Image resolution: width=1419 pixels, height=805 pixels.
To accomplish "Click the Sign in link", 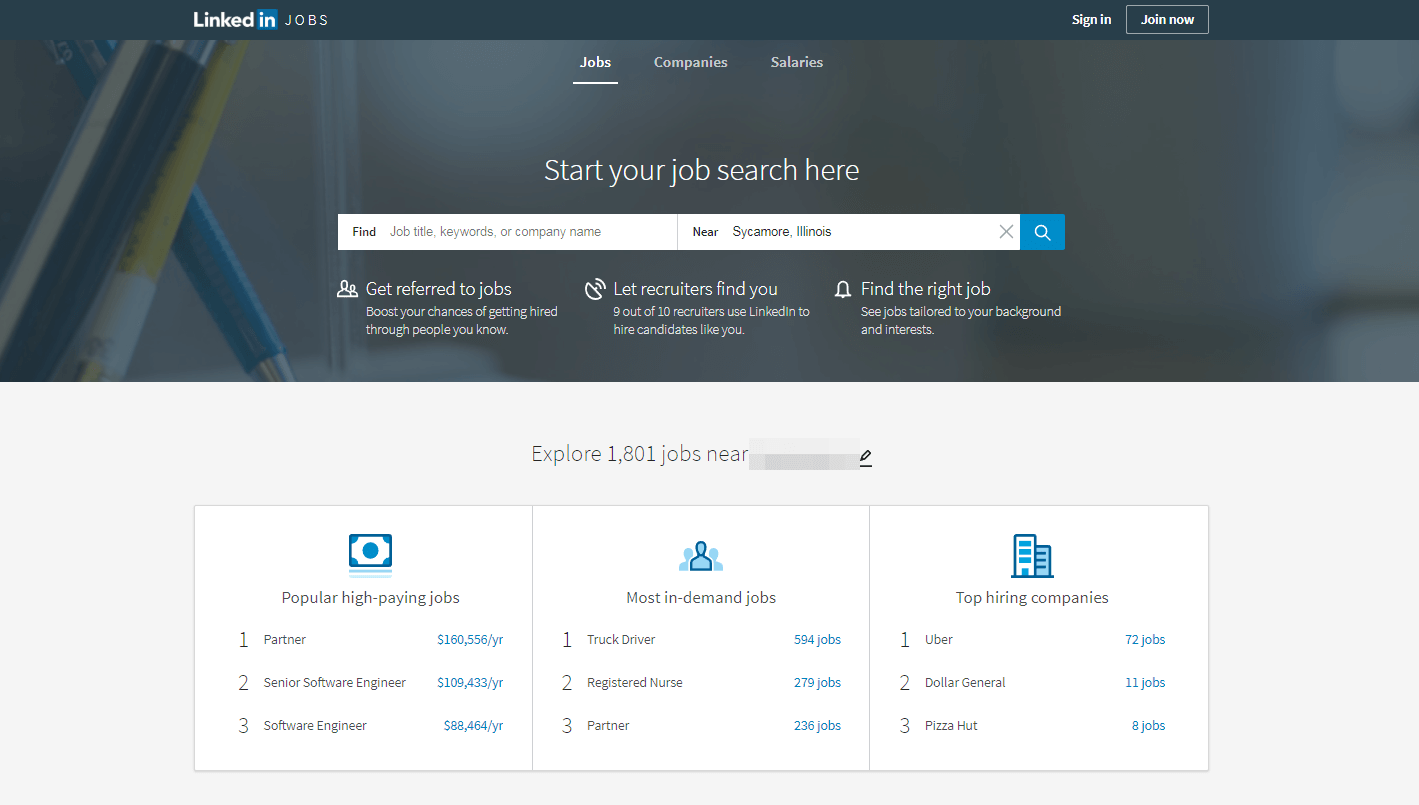I will pyautogui.click(x=1091, y=20).
